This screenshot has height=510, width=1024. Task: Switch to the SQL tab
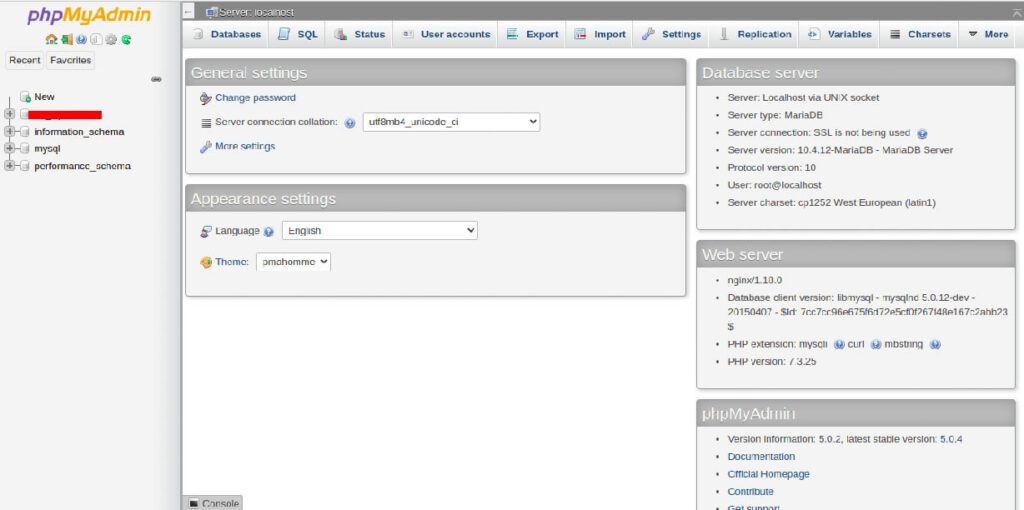298,34
